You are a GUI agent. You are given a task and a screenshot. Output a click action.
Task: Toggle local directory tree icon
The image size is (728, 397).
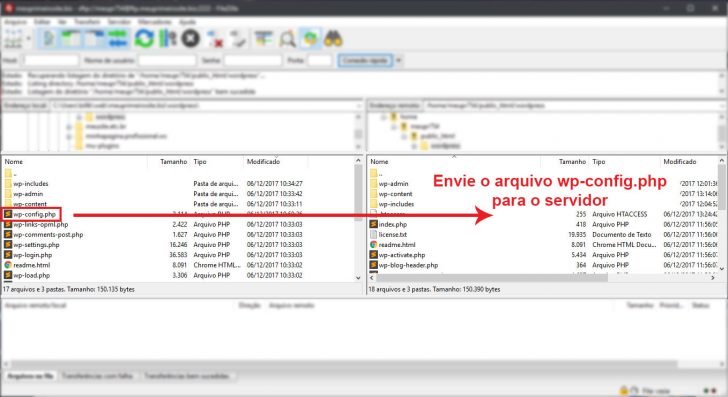coord(71,39)
